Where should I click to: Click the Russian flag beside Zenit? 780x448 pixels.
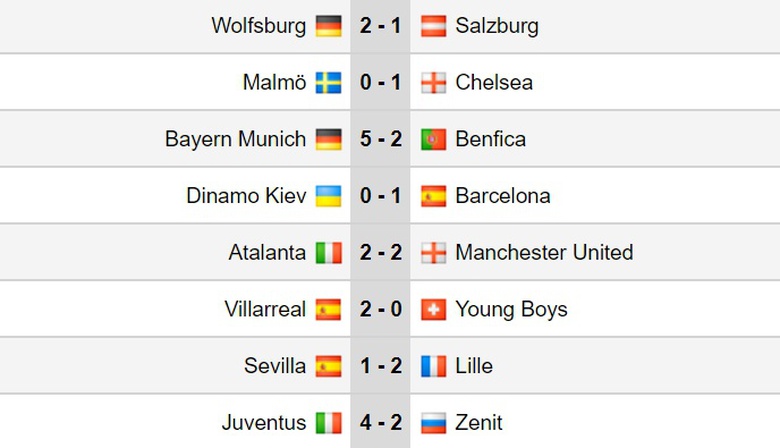click(433, 423)
